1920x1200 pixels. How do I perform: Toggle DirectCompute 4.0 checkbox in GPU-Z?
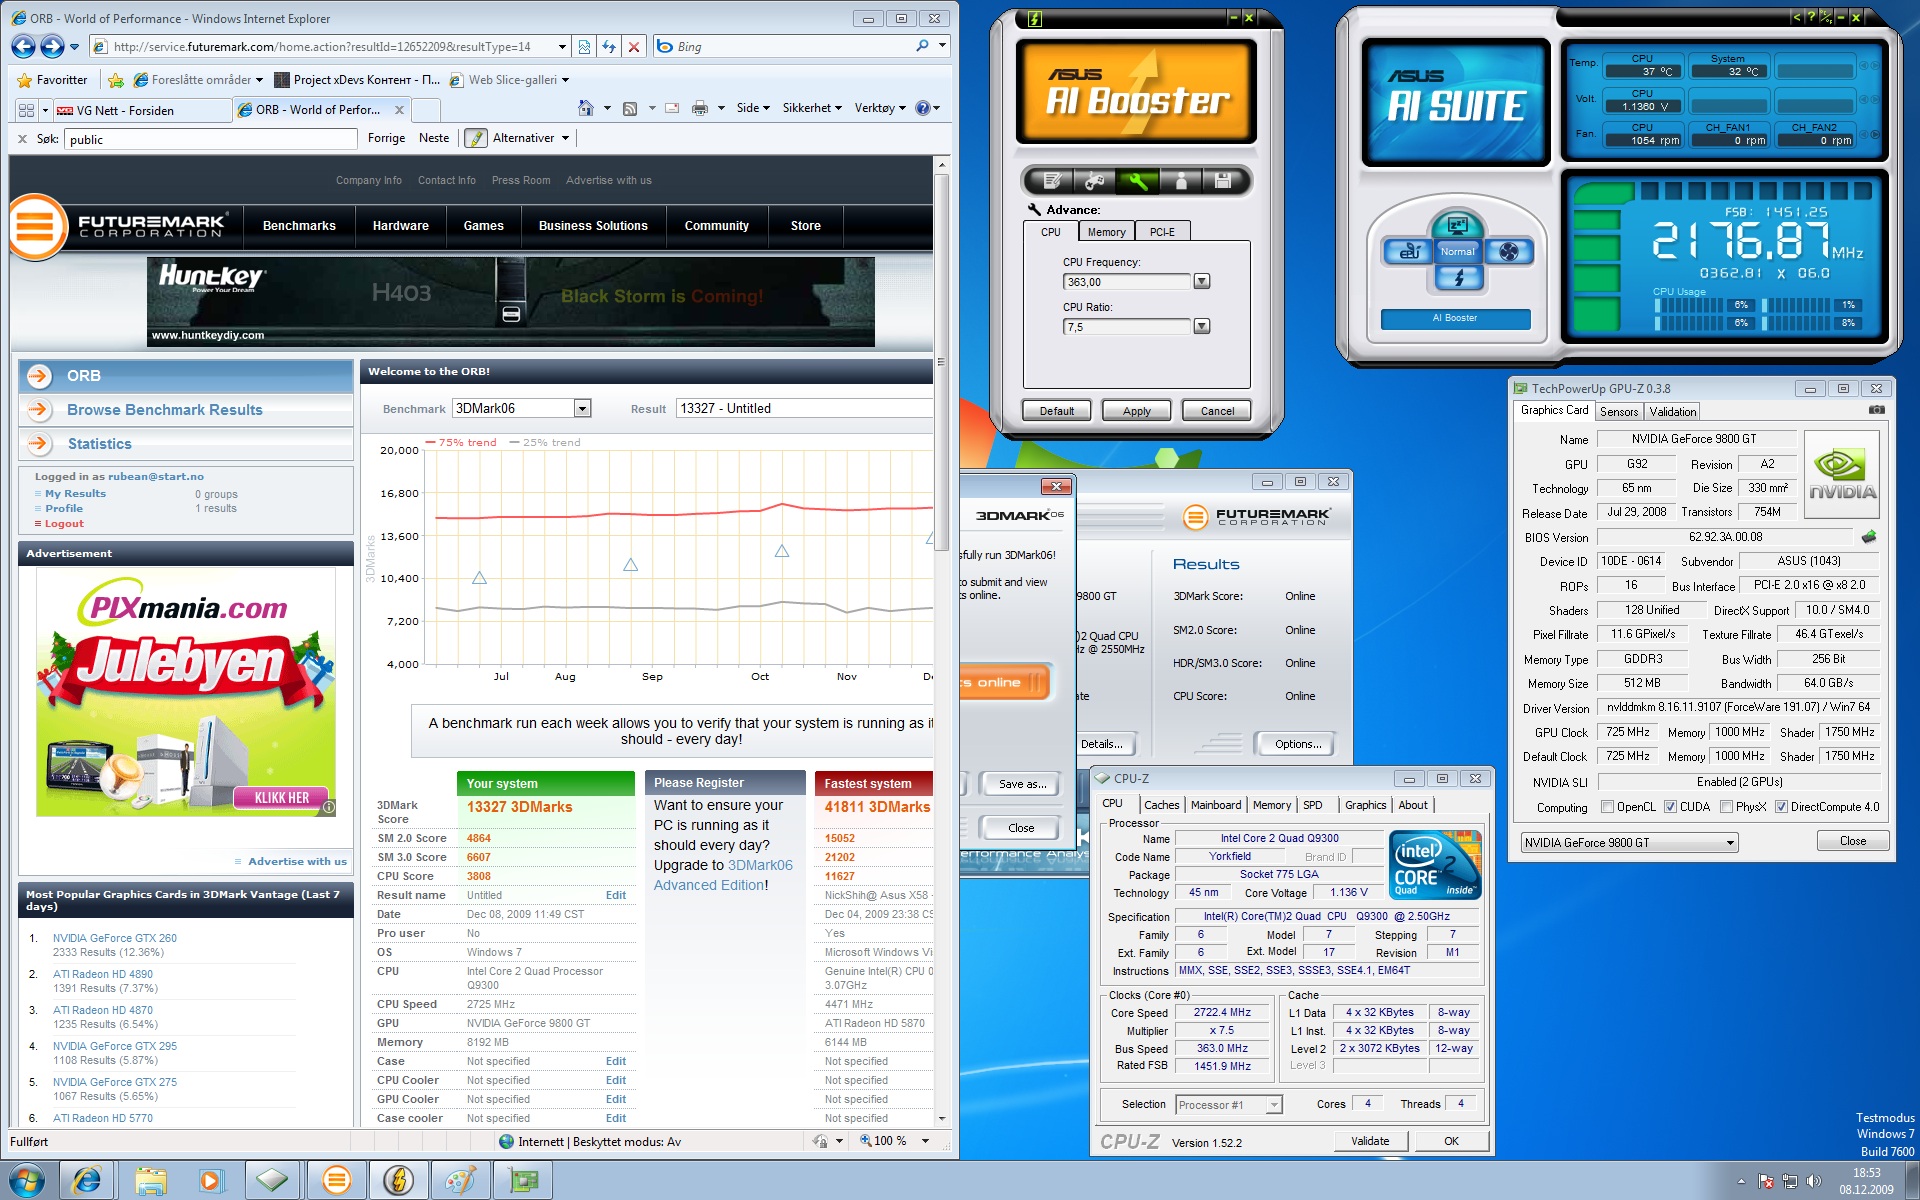pyautogui.click(x=1781, y=807)
